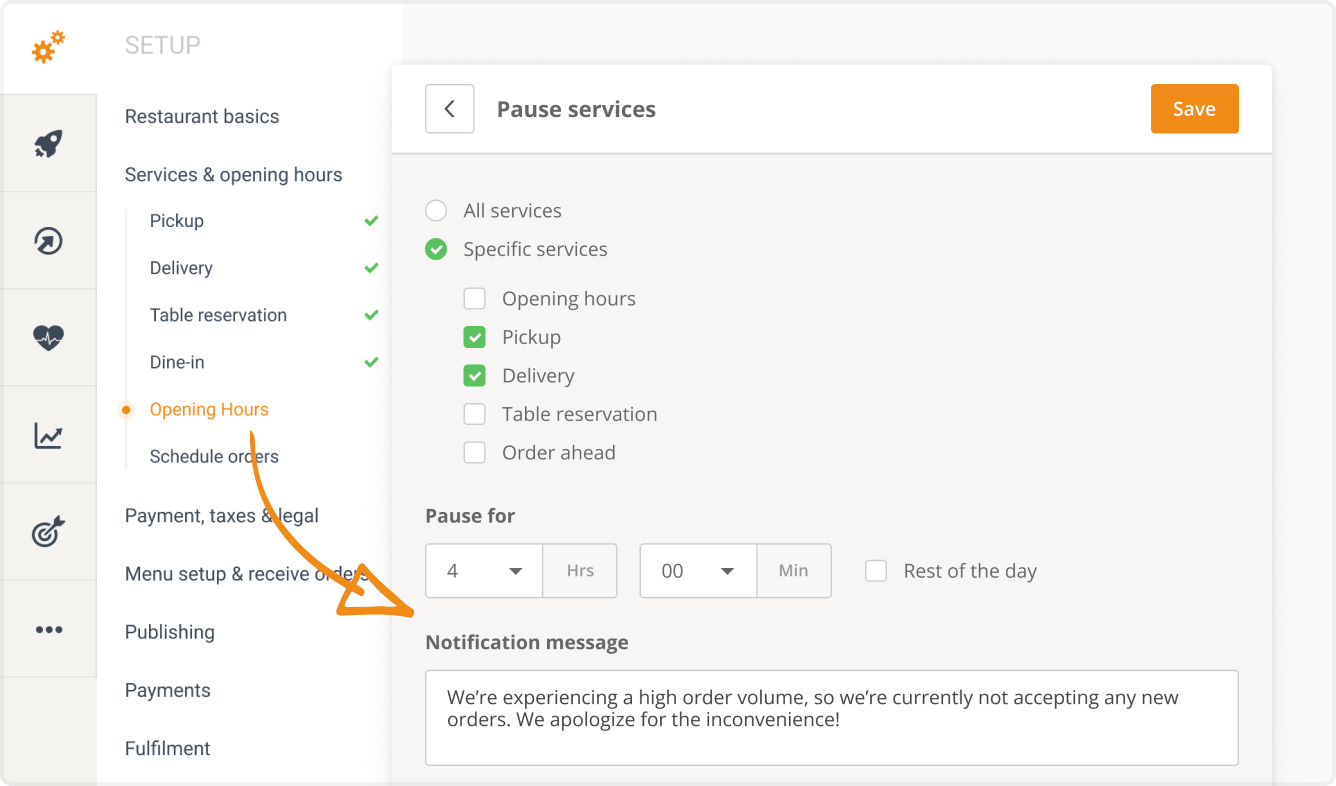Open the three dots more icon
This screenshot has width=1336, height=786.
point(48,630)
